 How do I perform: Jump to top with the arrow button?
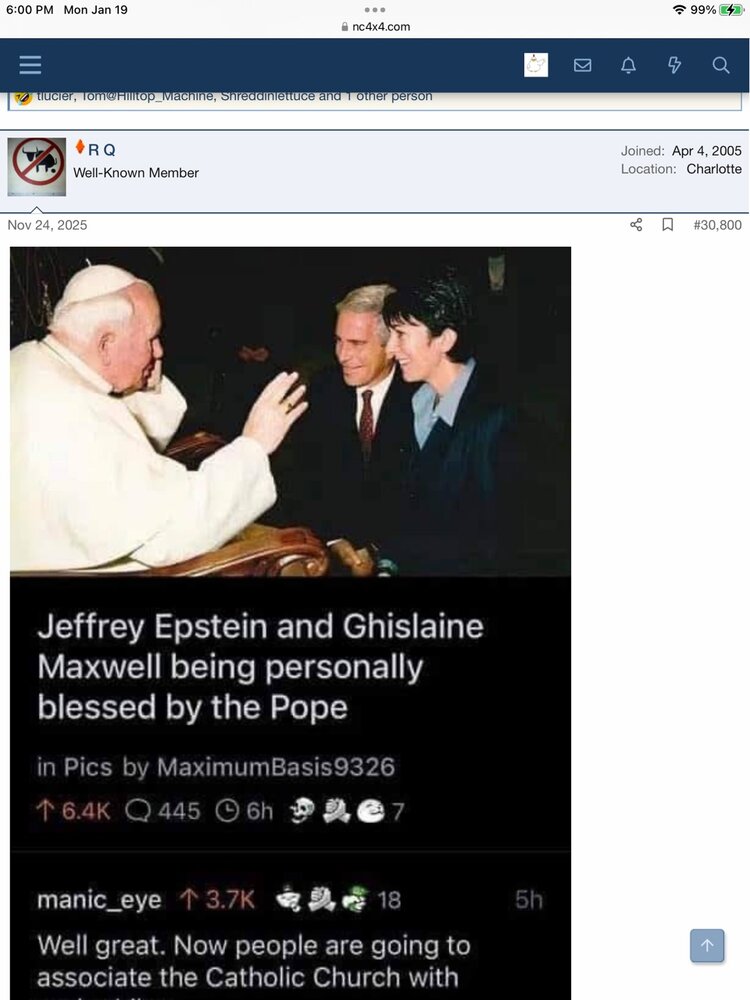tap(707, 945)
